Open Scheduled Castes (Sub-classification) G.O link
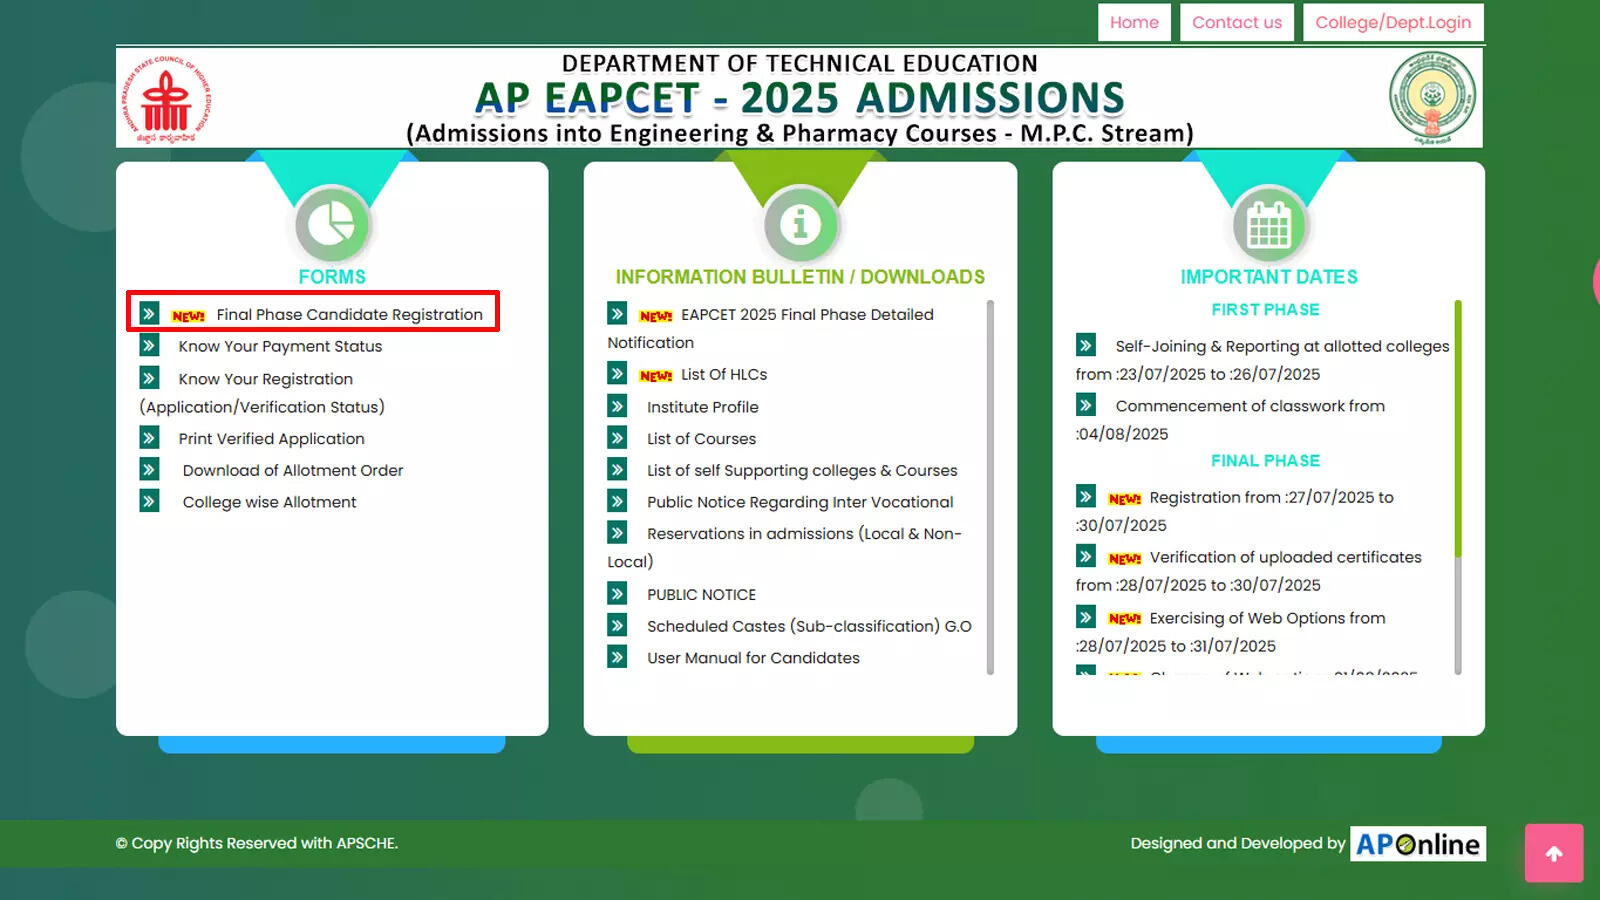The image size is (1600, 900). pyautogui.click(x=809, y=626)
